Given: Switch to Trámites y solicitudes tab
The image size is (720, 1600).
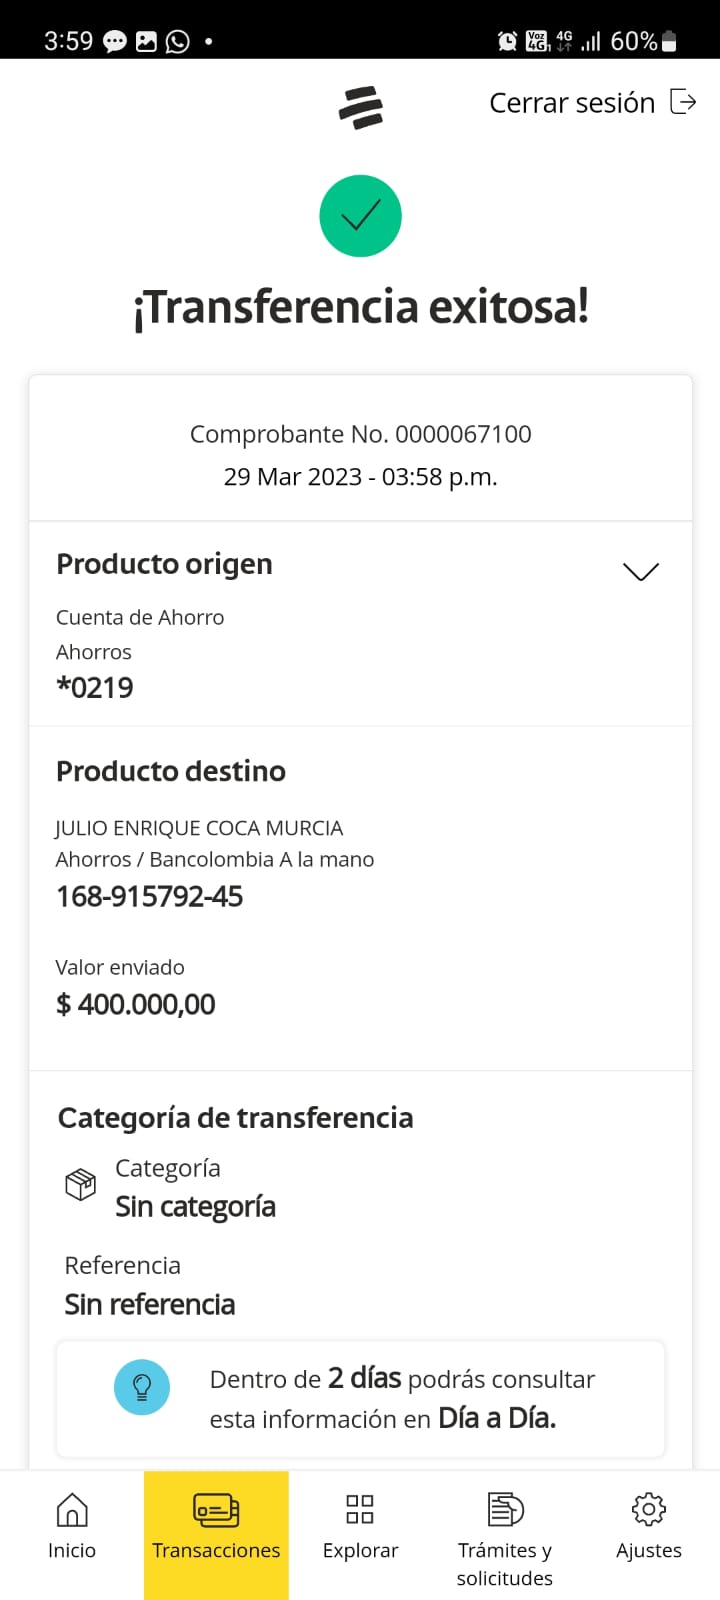Looking at the screenshot, I should 505,1563.
